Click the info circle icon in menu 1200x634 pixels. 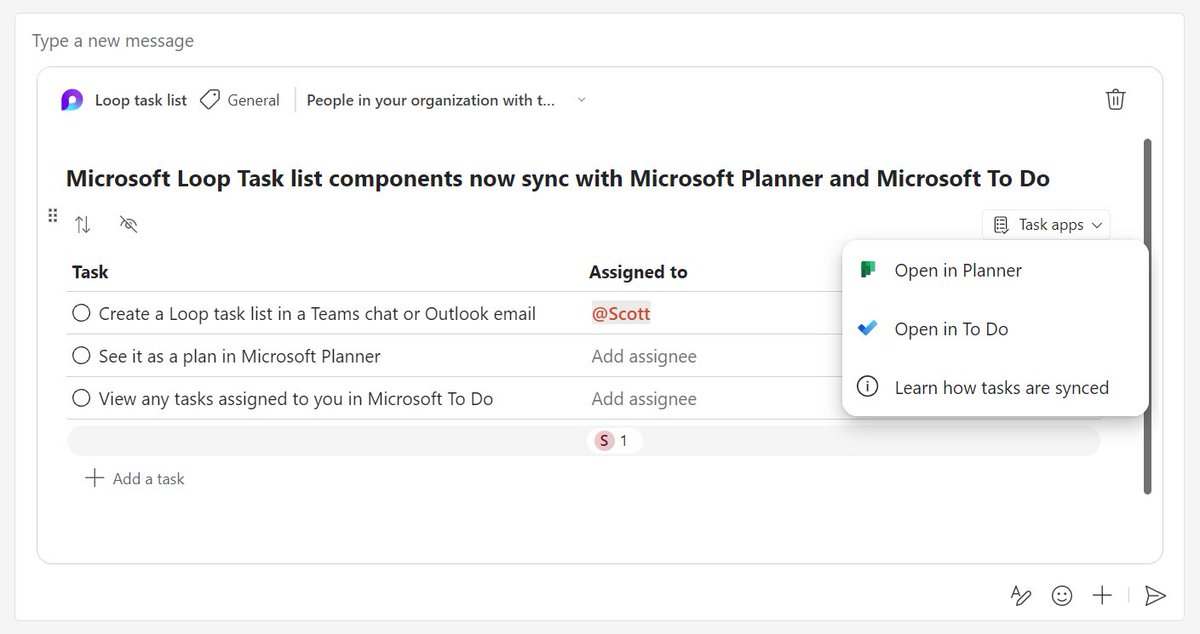[x=869, y=387]
